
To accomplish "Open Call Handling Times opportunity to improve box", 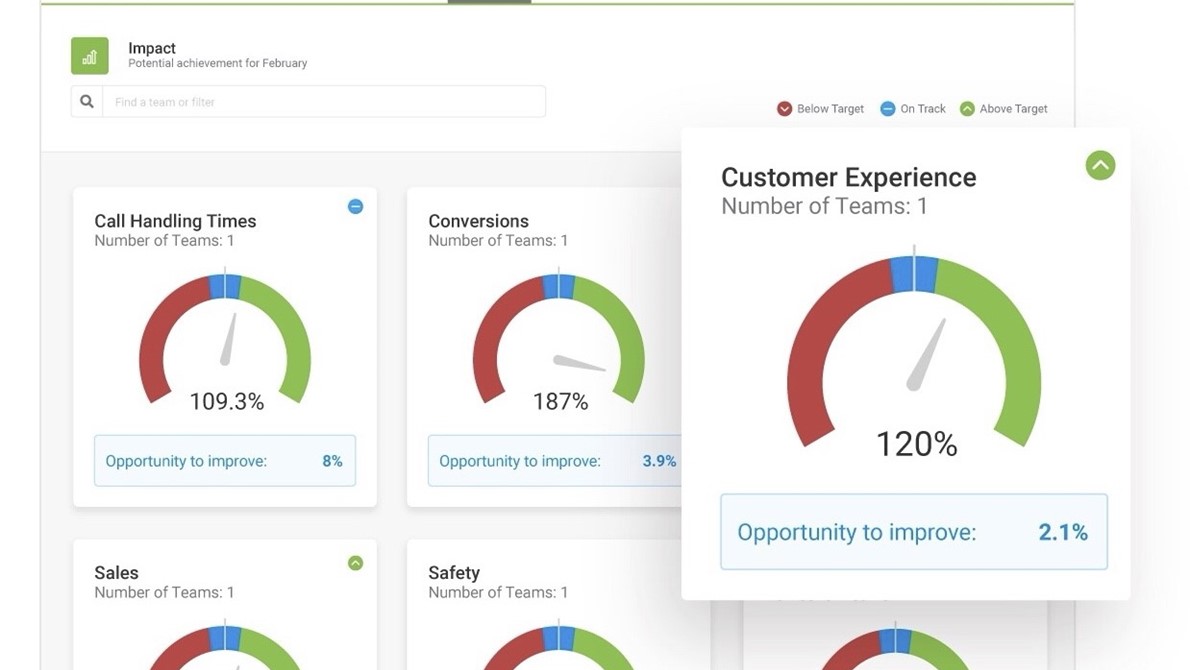I will pos(224,461).
